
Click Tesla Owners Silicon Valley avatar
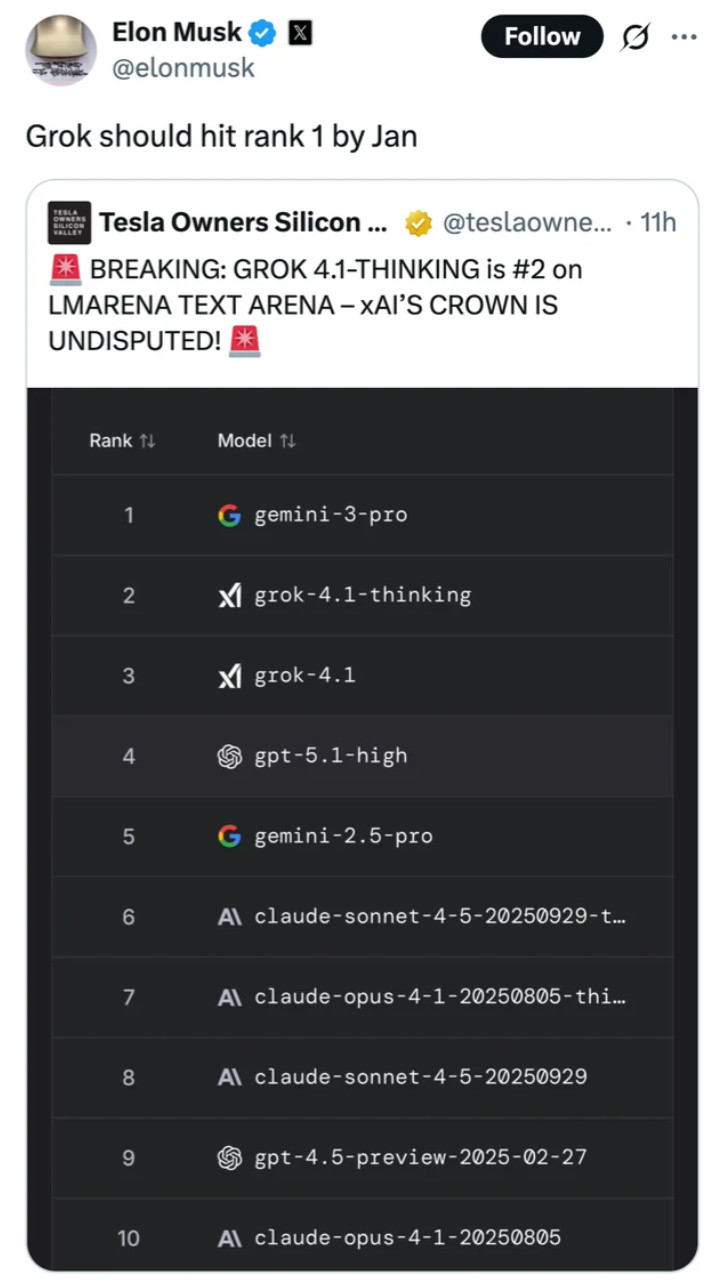pyautogui.click(x=68, y=222)
